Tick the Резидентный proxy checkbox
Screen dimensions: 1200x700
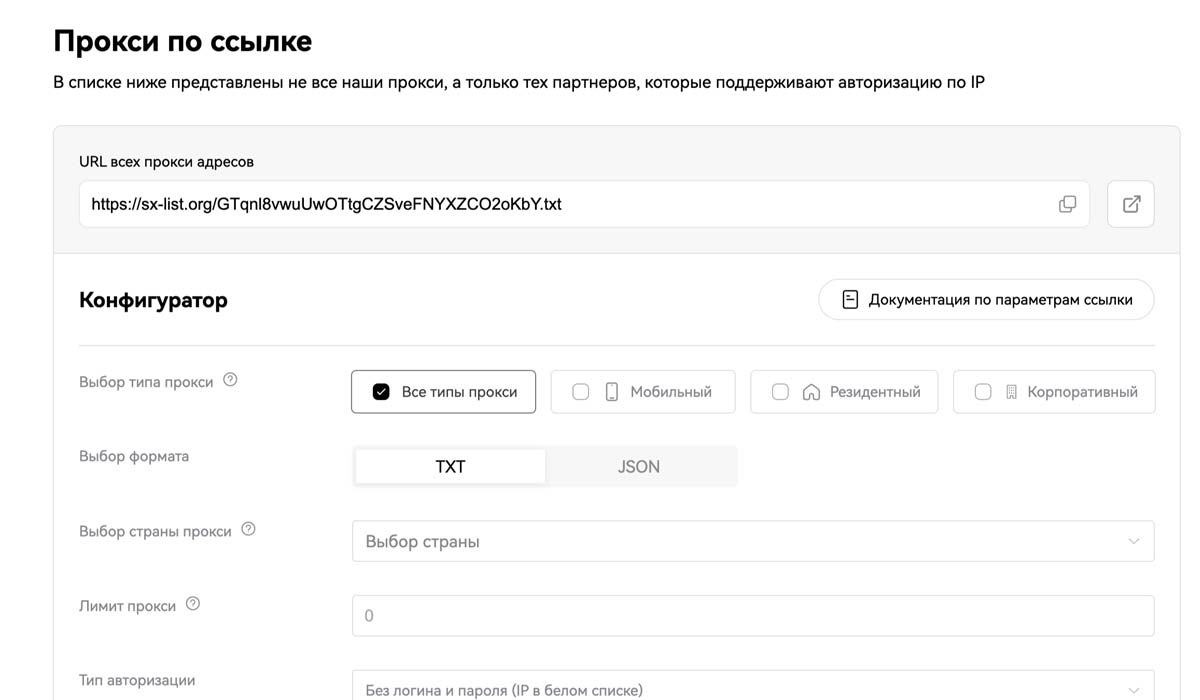(x=780, y=392)
